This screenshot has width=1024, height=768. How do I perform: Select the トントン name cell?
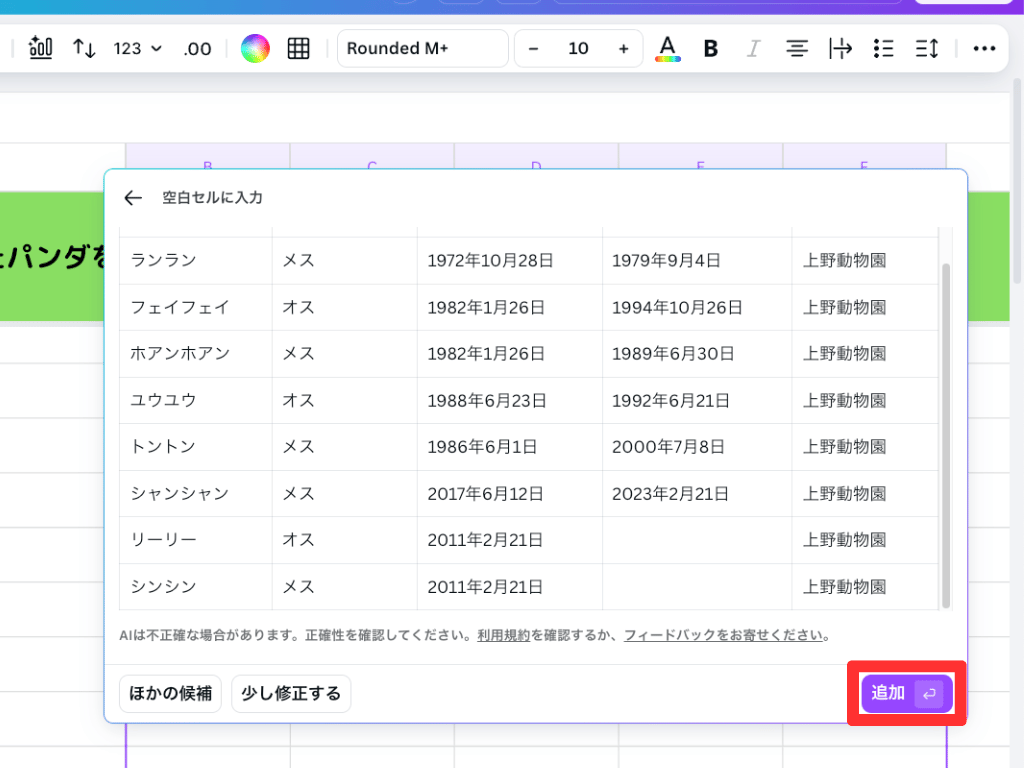[x=196, y=447]
